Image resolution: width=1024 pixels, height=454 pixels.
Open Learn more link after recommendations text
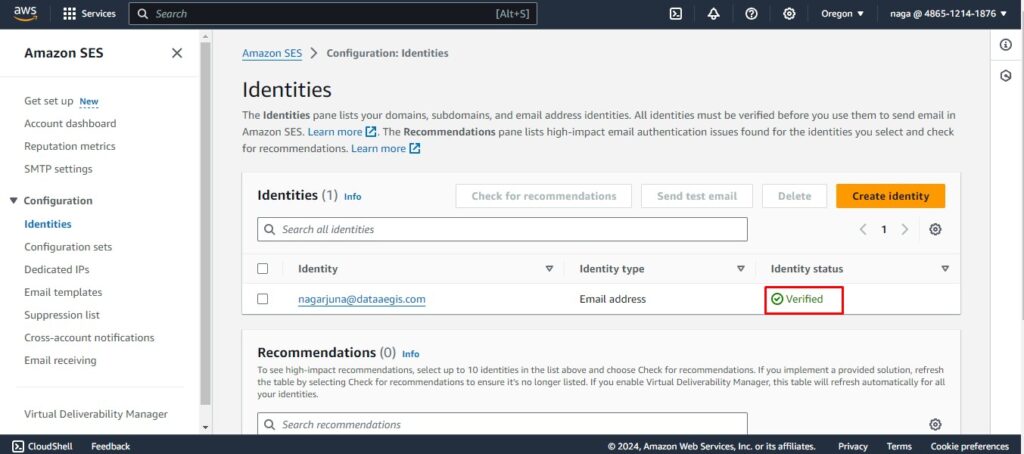pyautogui.click(x=385, y=148)
